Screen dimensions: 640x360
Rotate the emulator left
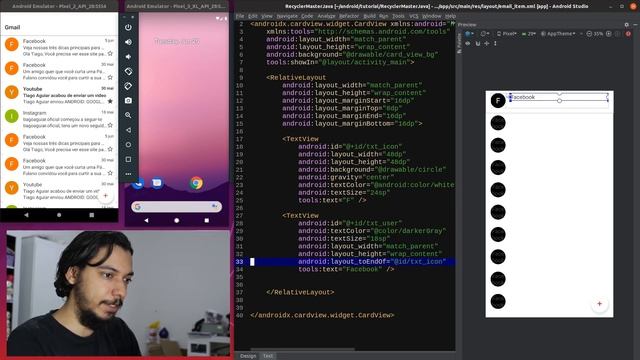click(x=128, y=71)
